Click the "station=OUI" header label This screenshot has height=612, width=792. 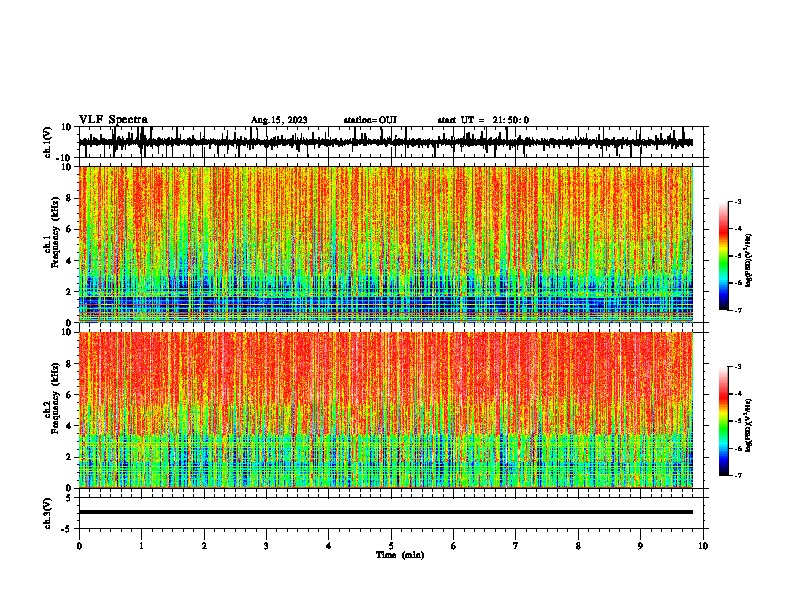pyautogui.click(x=370, y=120)
